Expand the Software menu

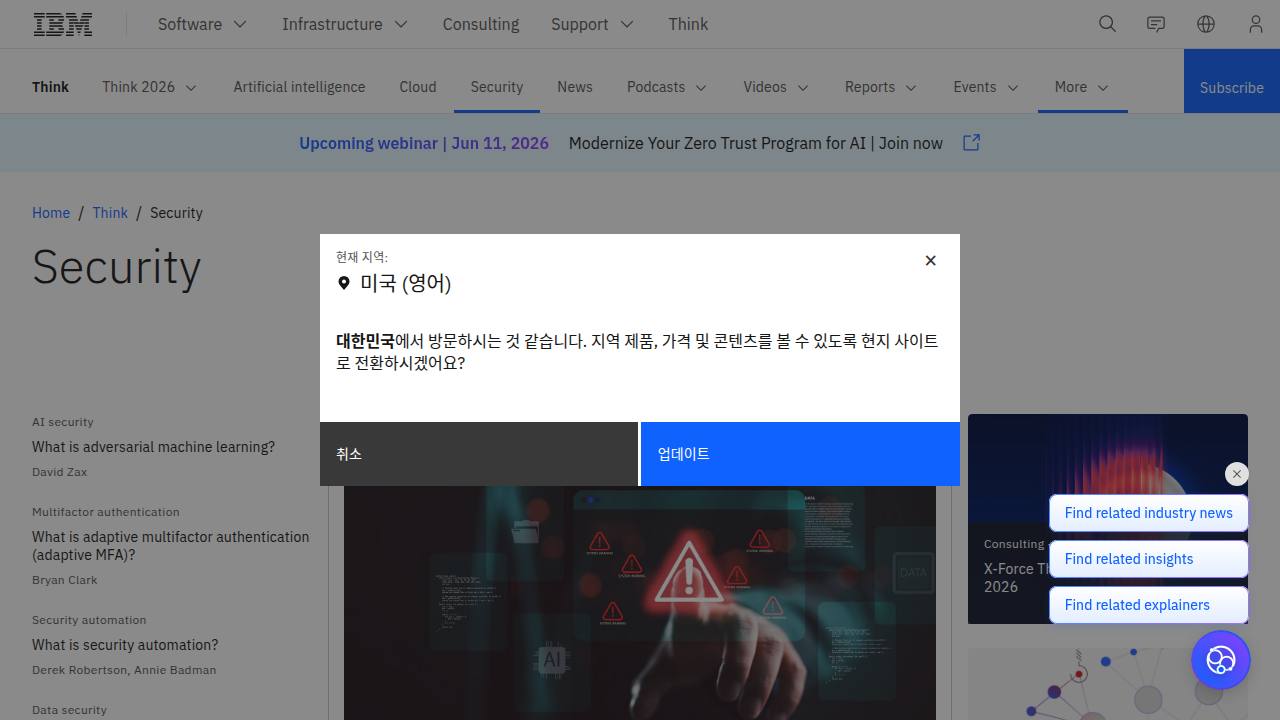coord(202,24)
